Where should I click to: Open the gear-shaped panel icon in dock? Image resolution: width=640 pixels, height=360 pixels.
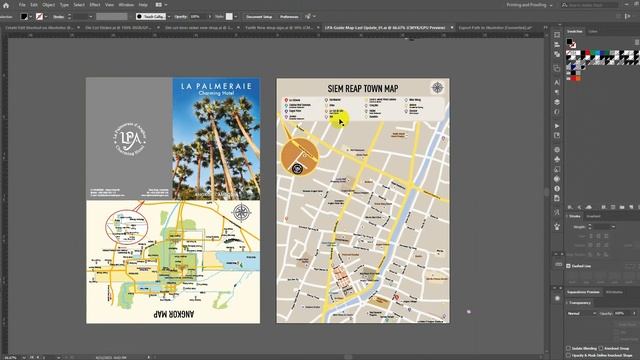click(x=557, y=150)
